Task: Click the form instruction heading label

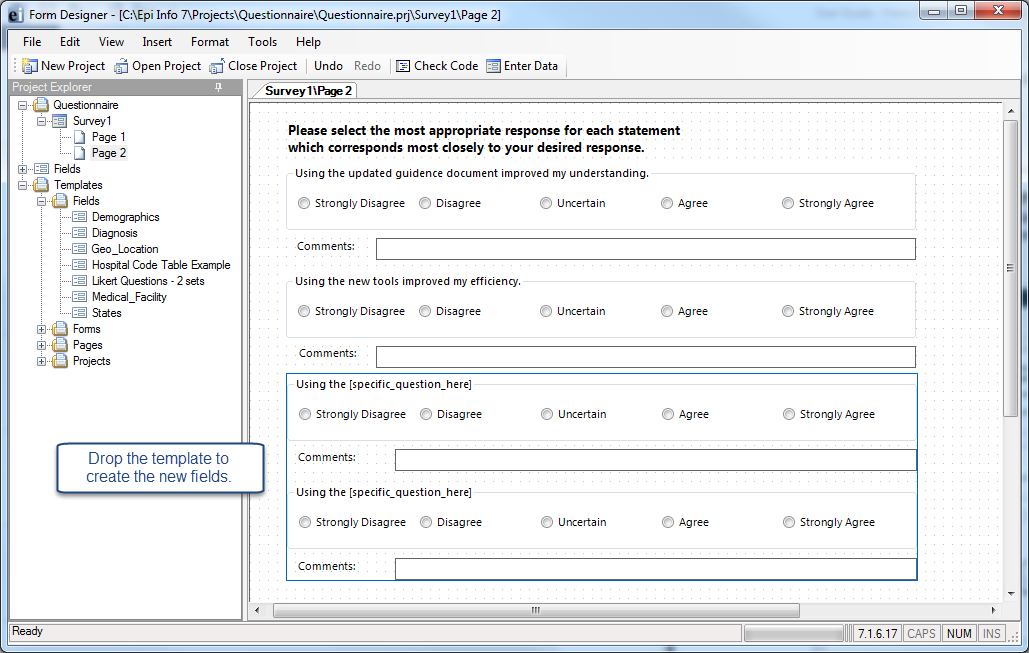Action: tap(484, 139)
